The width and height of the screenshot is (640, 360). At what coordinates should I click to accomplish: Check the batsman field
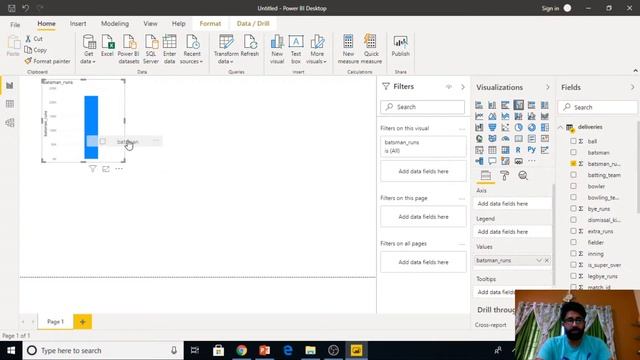click(573, 152)
